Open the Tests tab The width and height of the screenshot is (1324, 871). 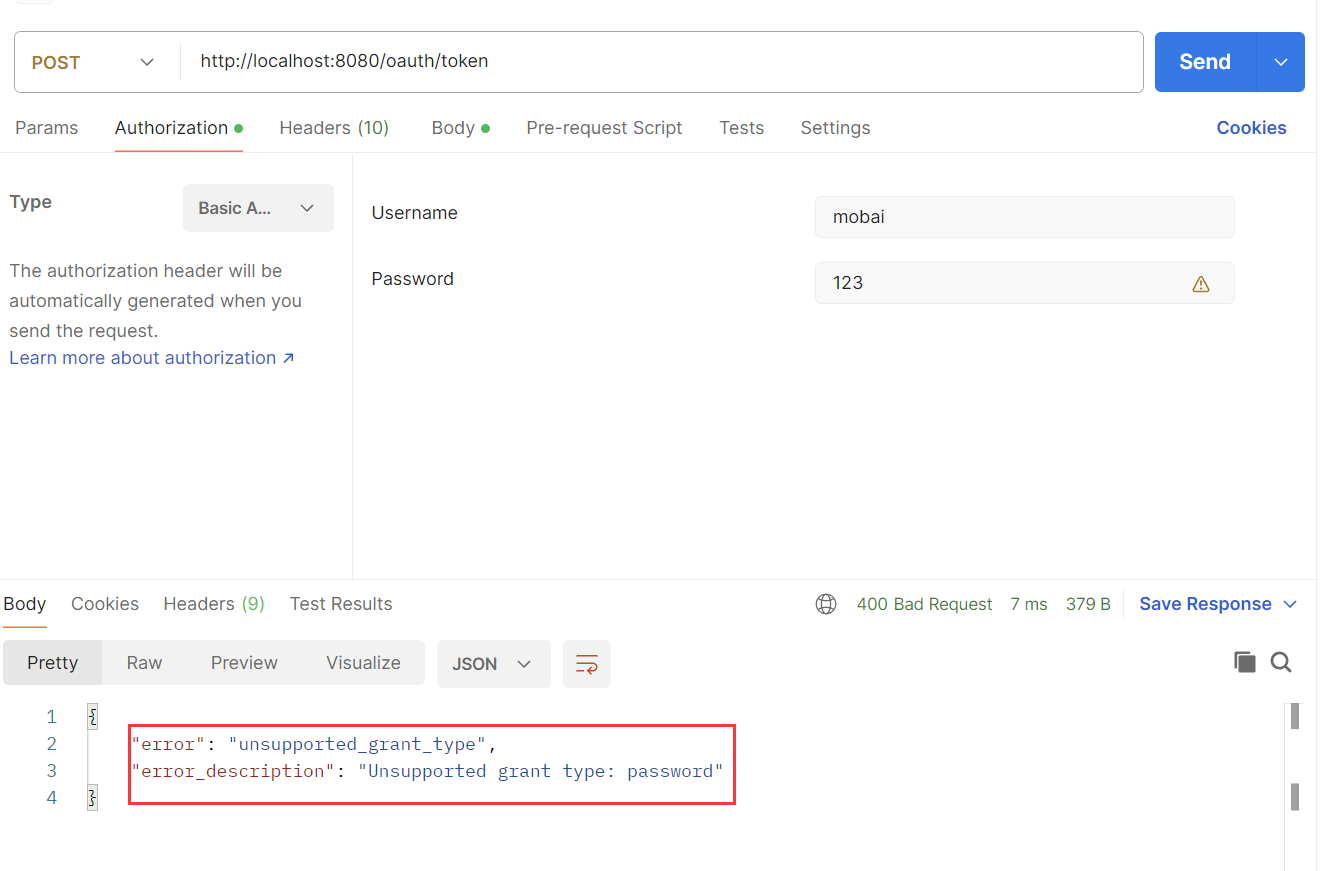741,128
